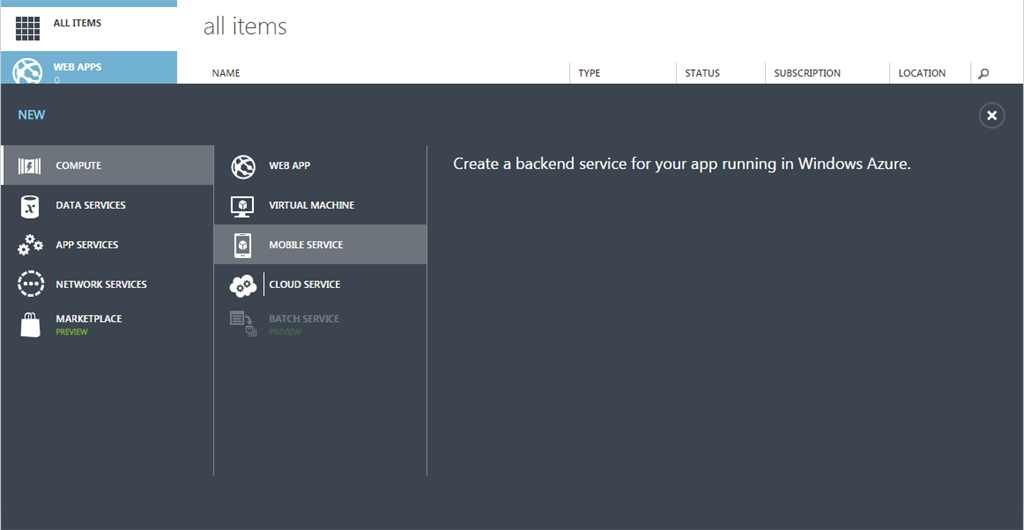Click the NEW panel title

pos(31,116)
